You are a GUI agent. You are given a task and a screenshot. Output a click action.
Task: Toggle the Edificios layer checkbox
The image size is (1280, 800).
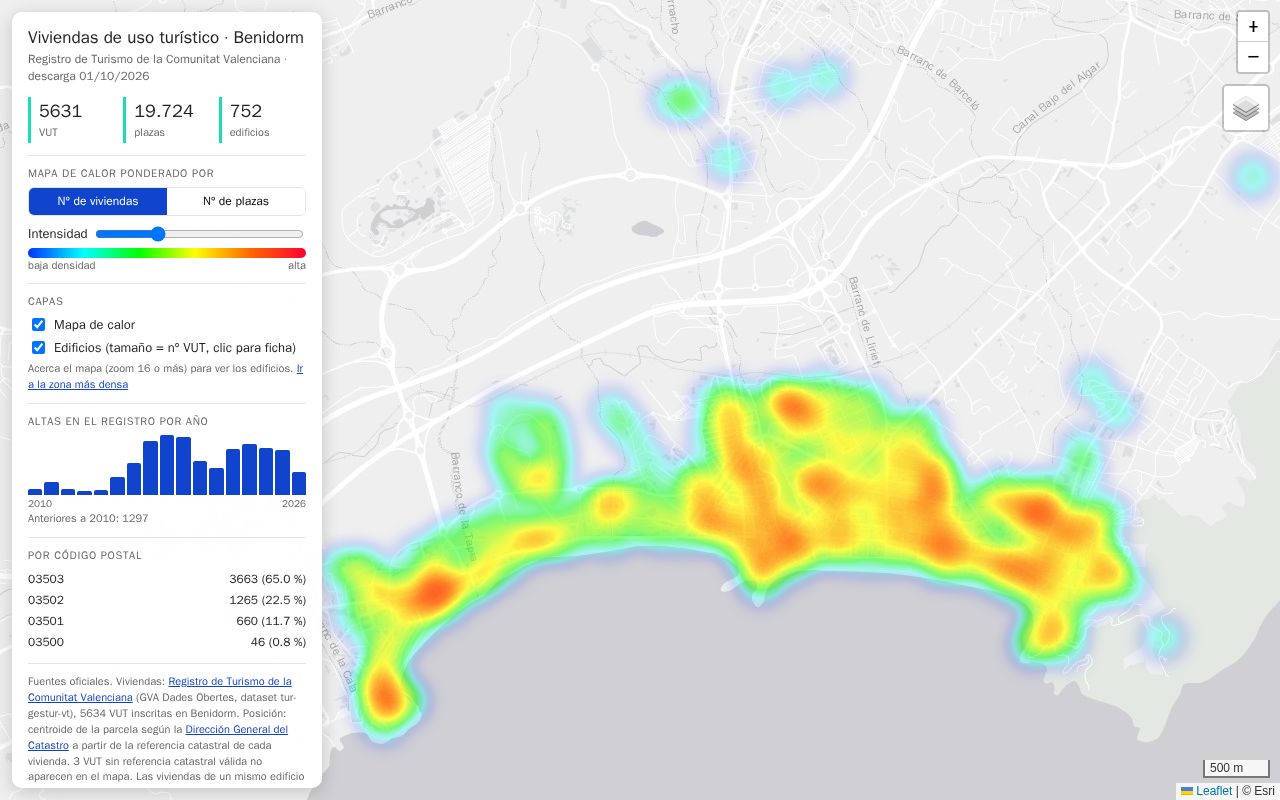click(x=39, y=348)
